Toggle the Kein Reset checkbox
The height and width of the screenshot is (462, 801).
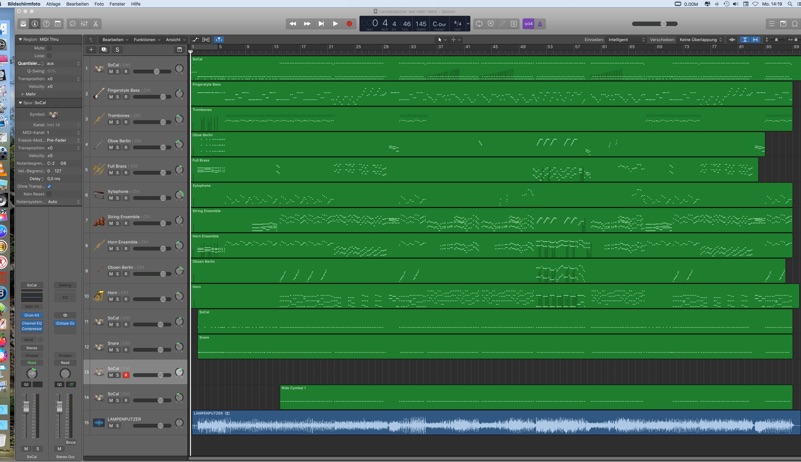pyautogui.click(x=50, y=194)
